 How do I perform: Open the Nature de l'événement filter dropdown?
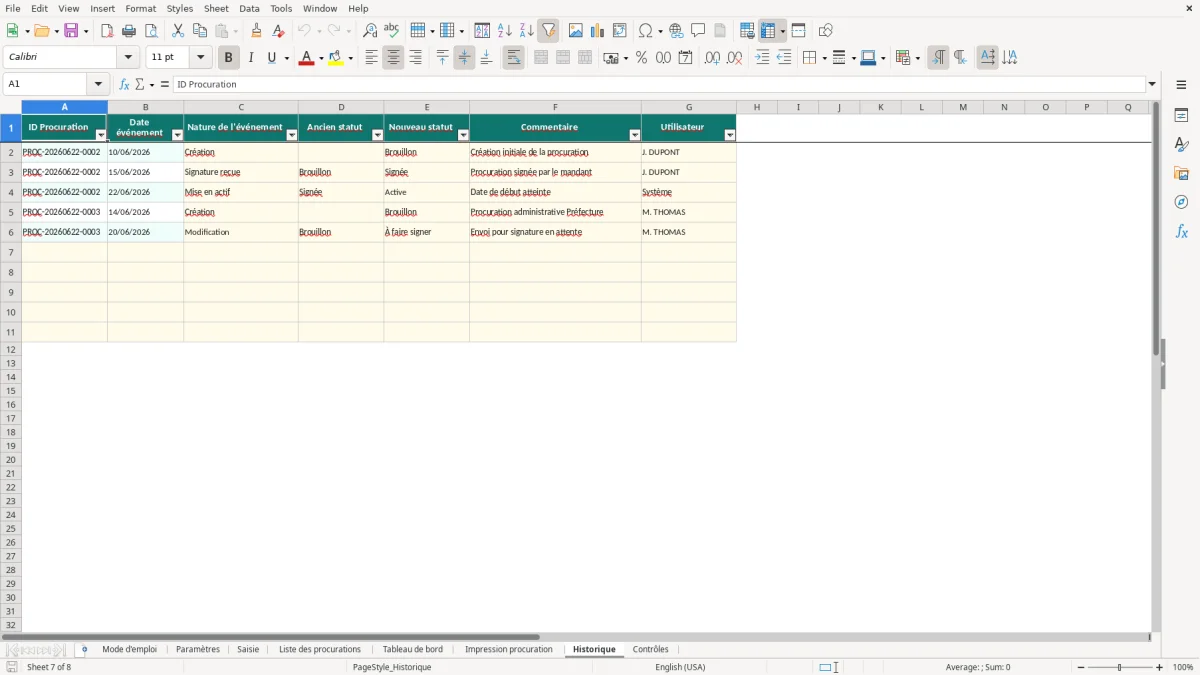coord(292,135)
